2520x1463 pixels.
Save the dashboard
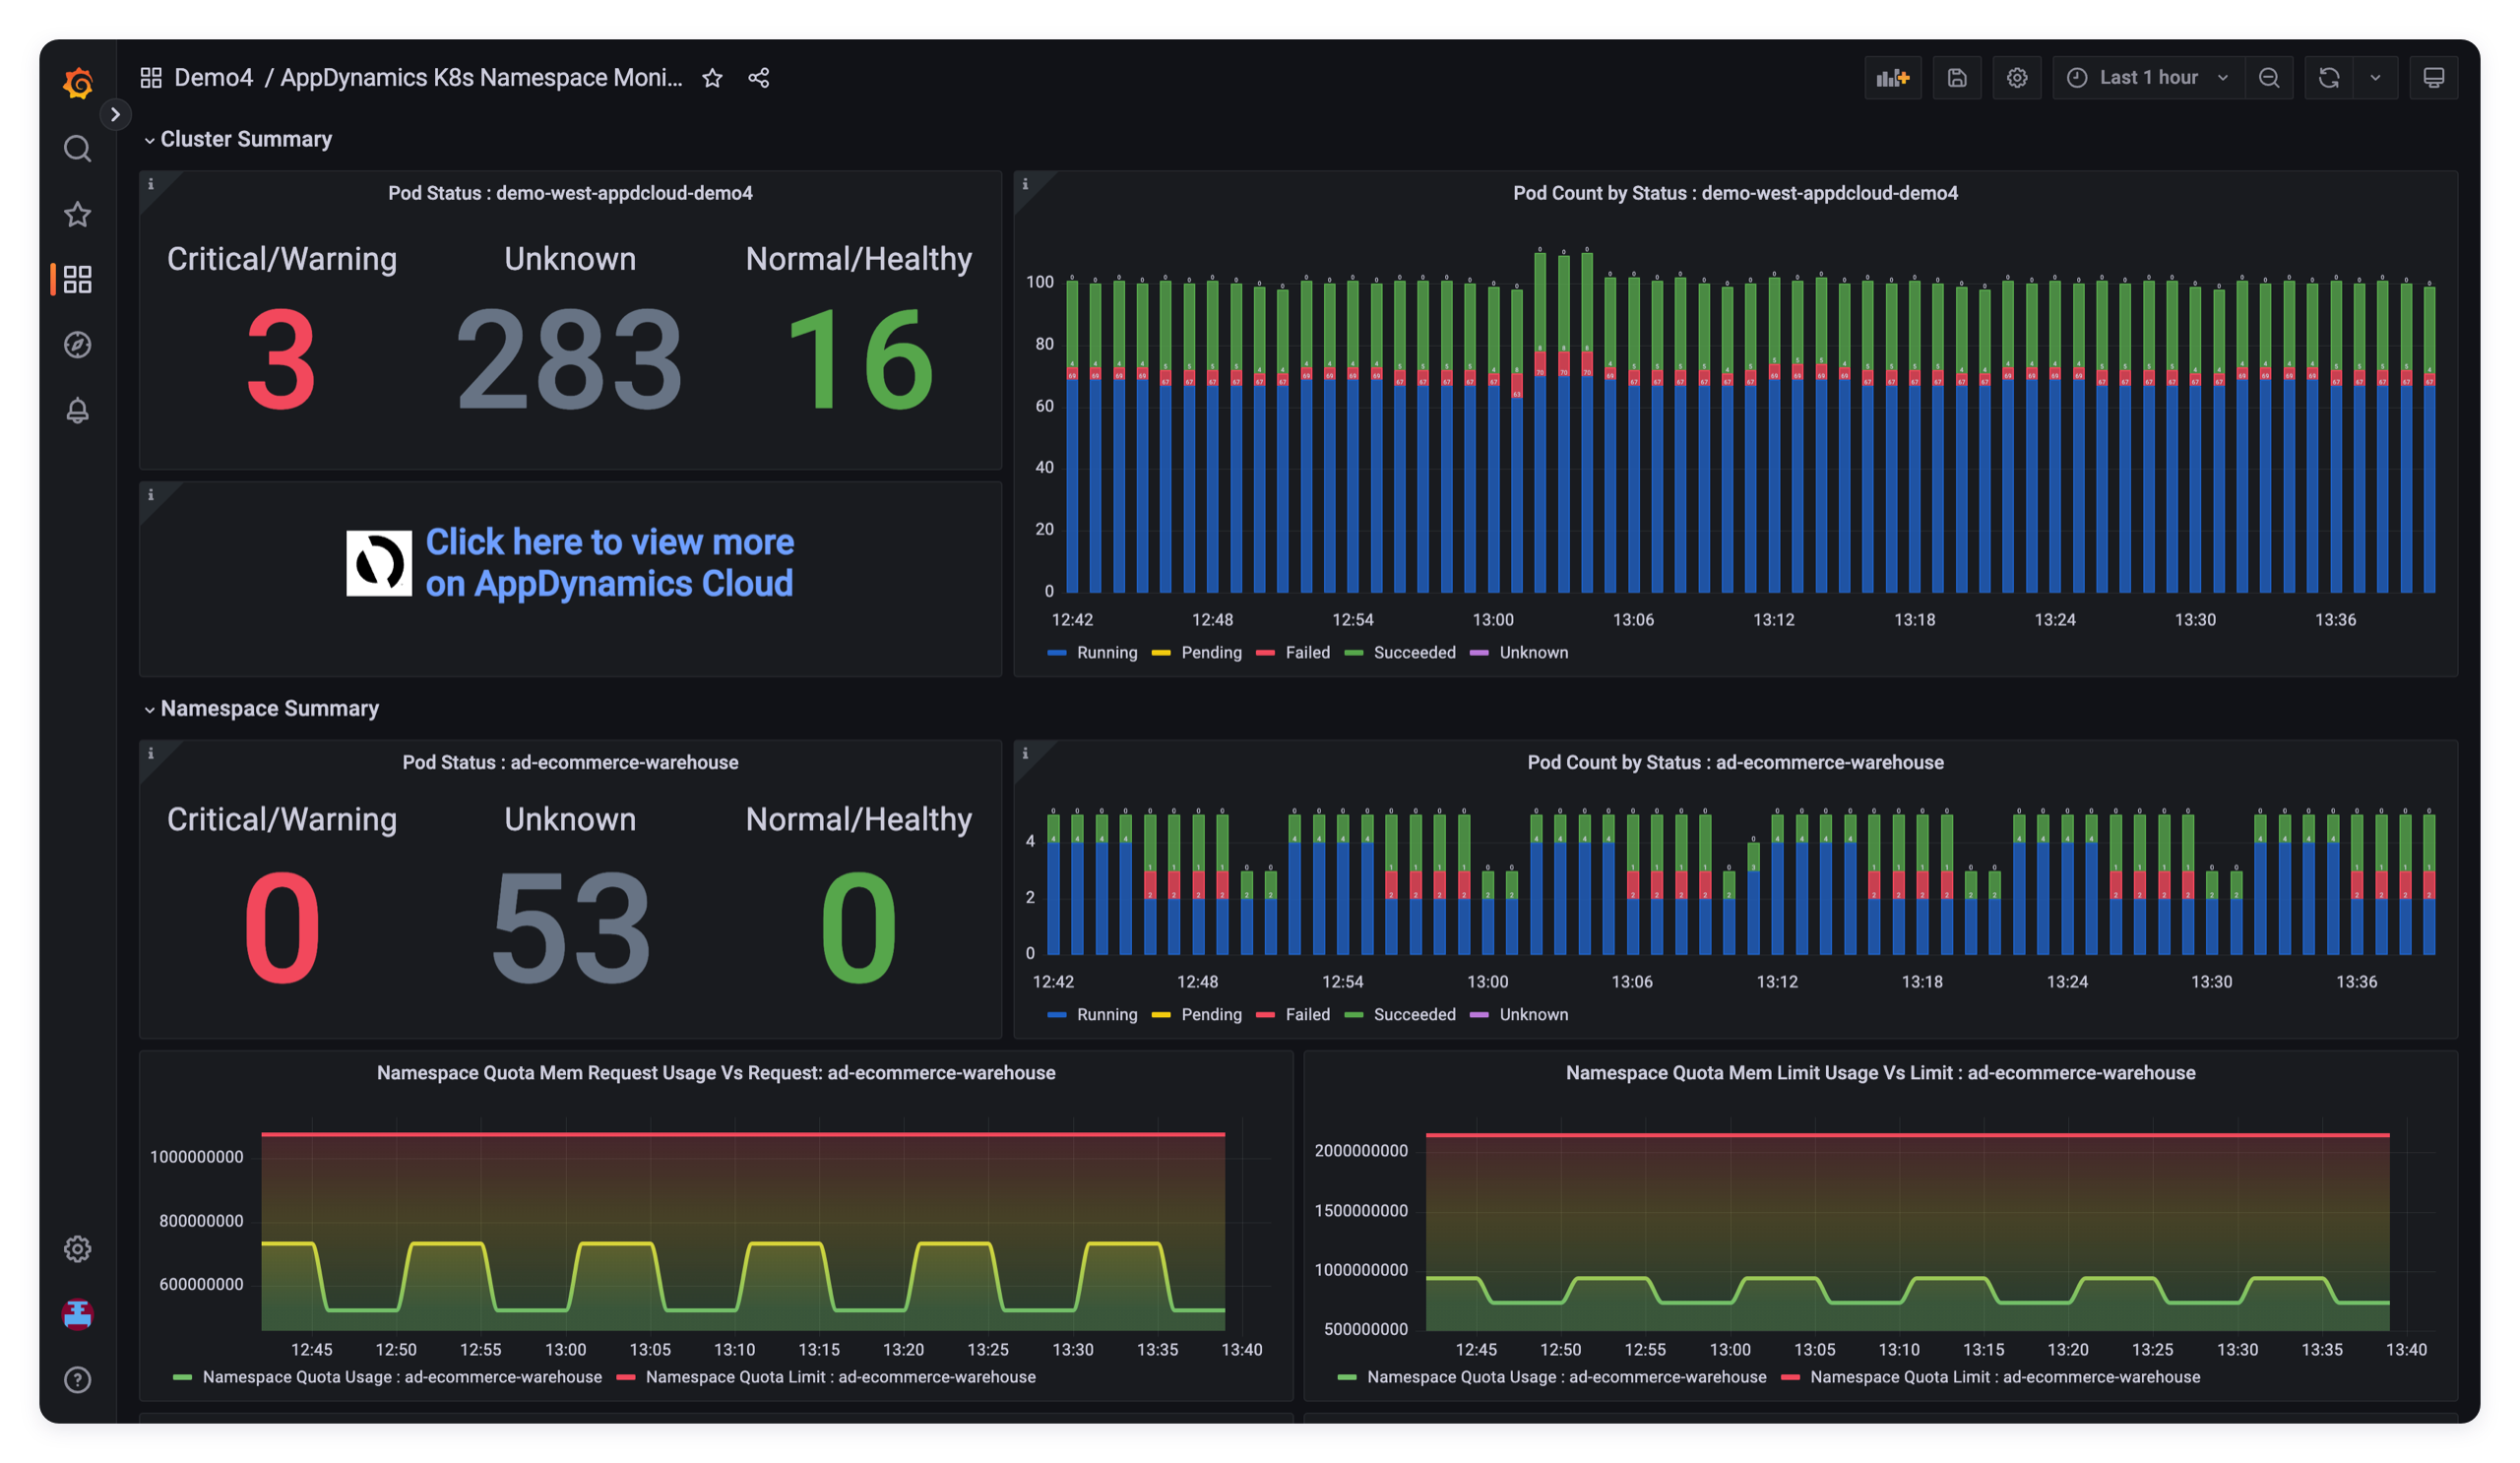1957,77
